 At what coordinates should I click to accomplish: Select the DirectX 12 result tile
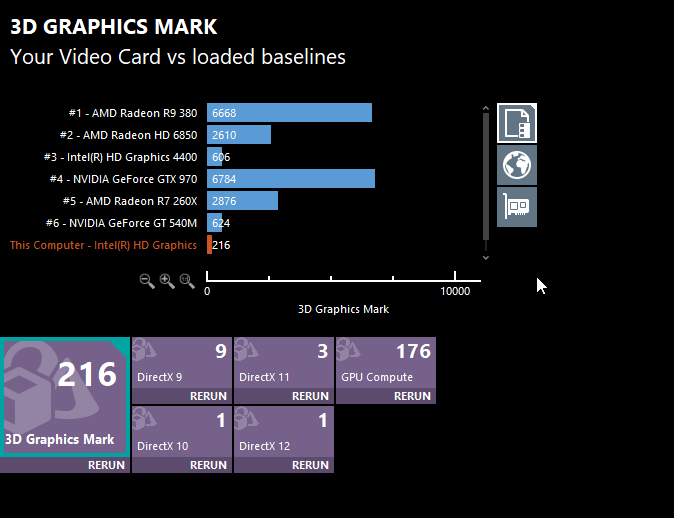[284, 432]
